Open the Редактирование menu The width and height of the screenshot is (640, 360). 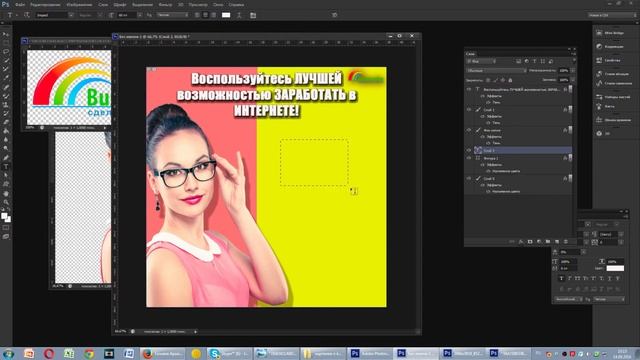point(45,4)
